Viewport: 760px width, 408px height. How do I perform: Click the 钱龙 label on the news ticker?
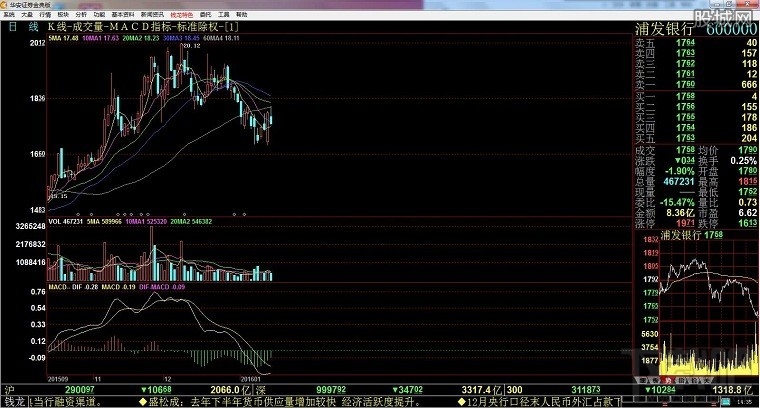(14, 402)
